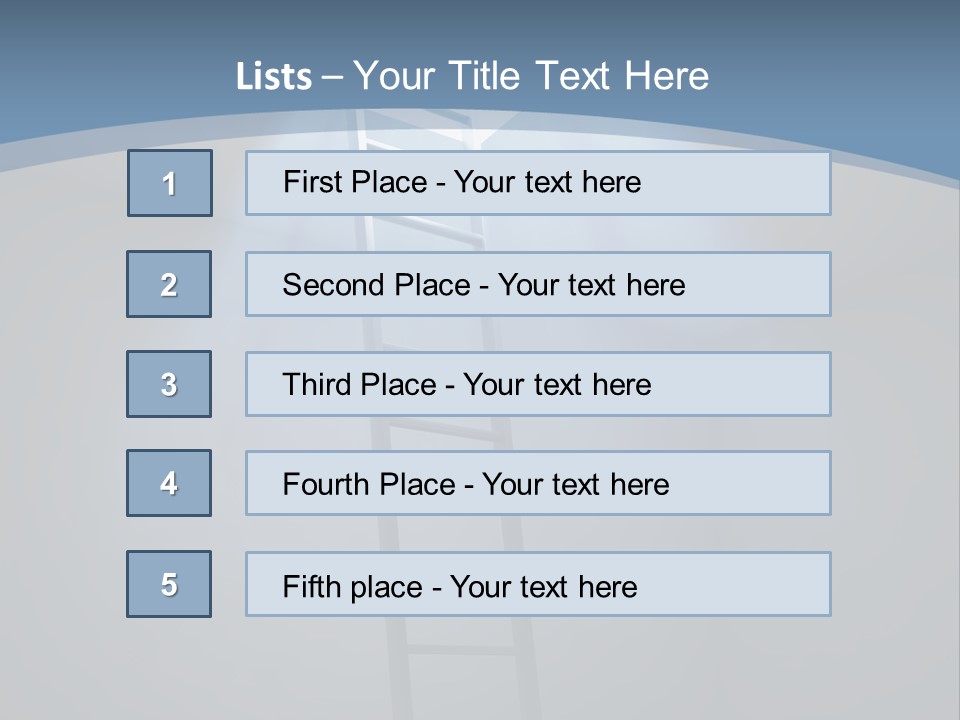This screenshot has width=960, height=720.
Task: Click the dash in the slide title
Action: [332, 77]
